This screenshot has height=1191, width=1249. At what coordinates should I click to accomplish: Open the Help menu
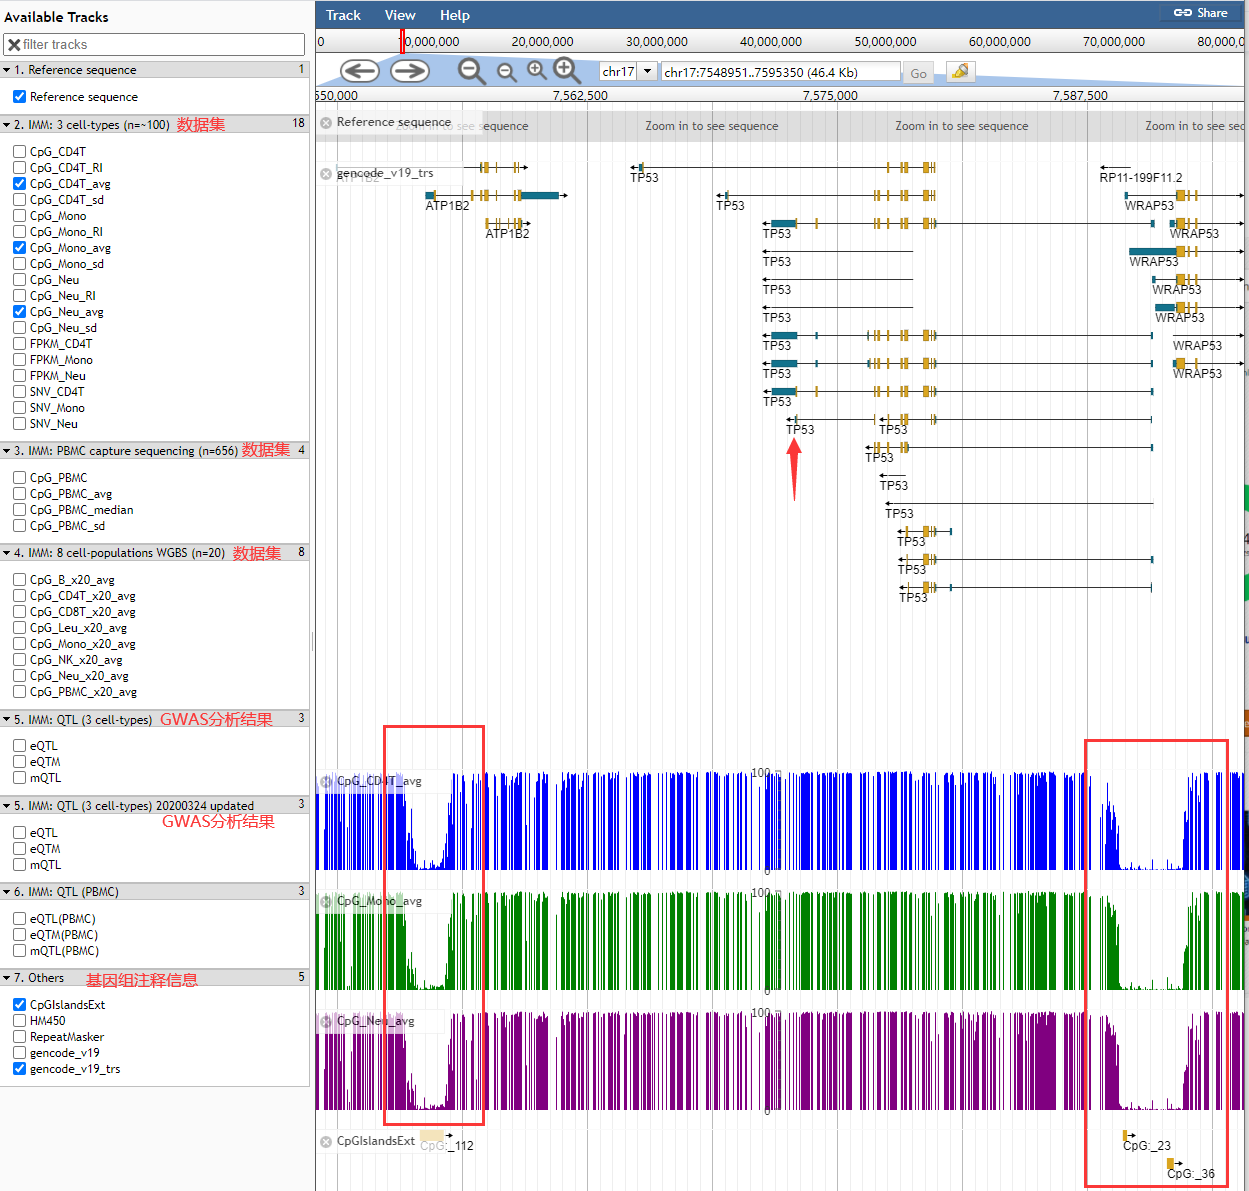455,15
